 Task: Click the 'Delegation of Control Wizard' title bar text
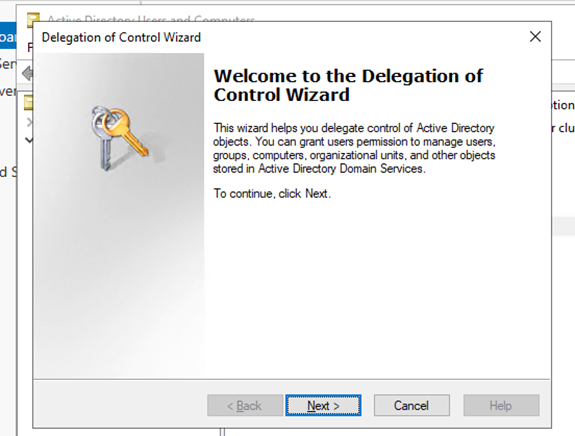click(121, 37)
